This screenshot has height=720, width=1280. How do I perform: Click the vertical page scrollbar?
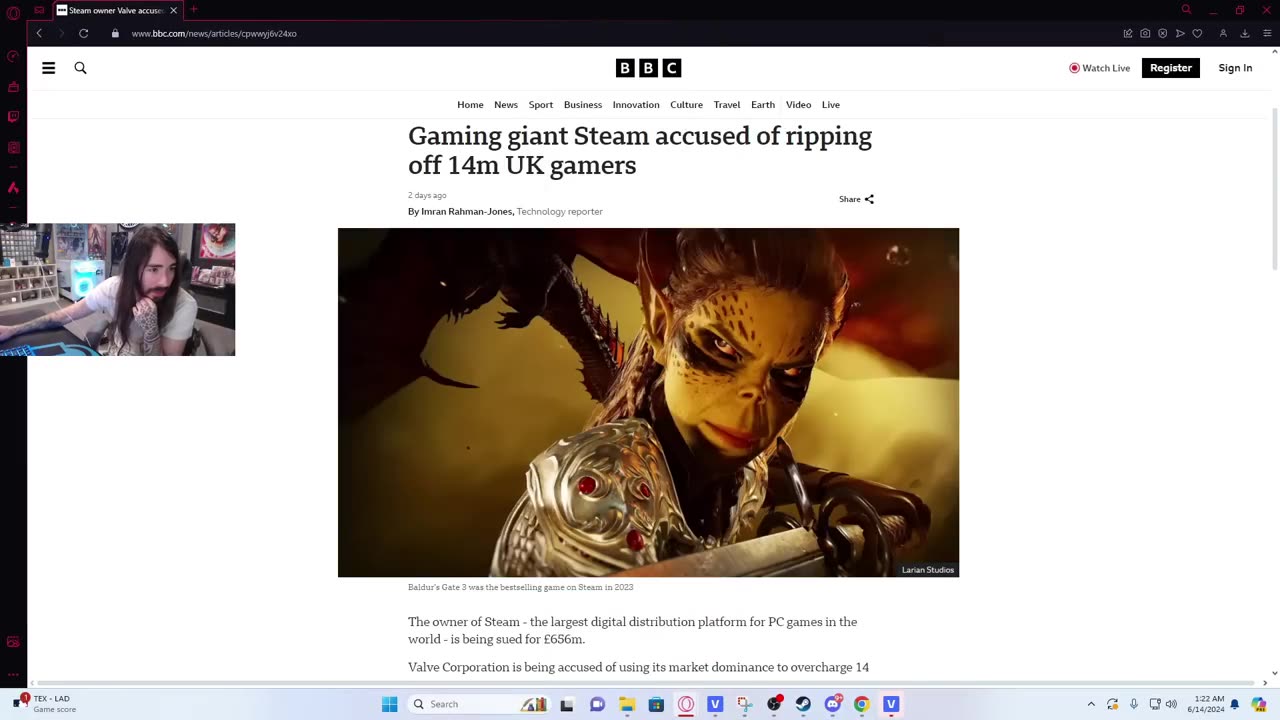1274,188
